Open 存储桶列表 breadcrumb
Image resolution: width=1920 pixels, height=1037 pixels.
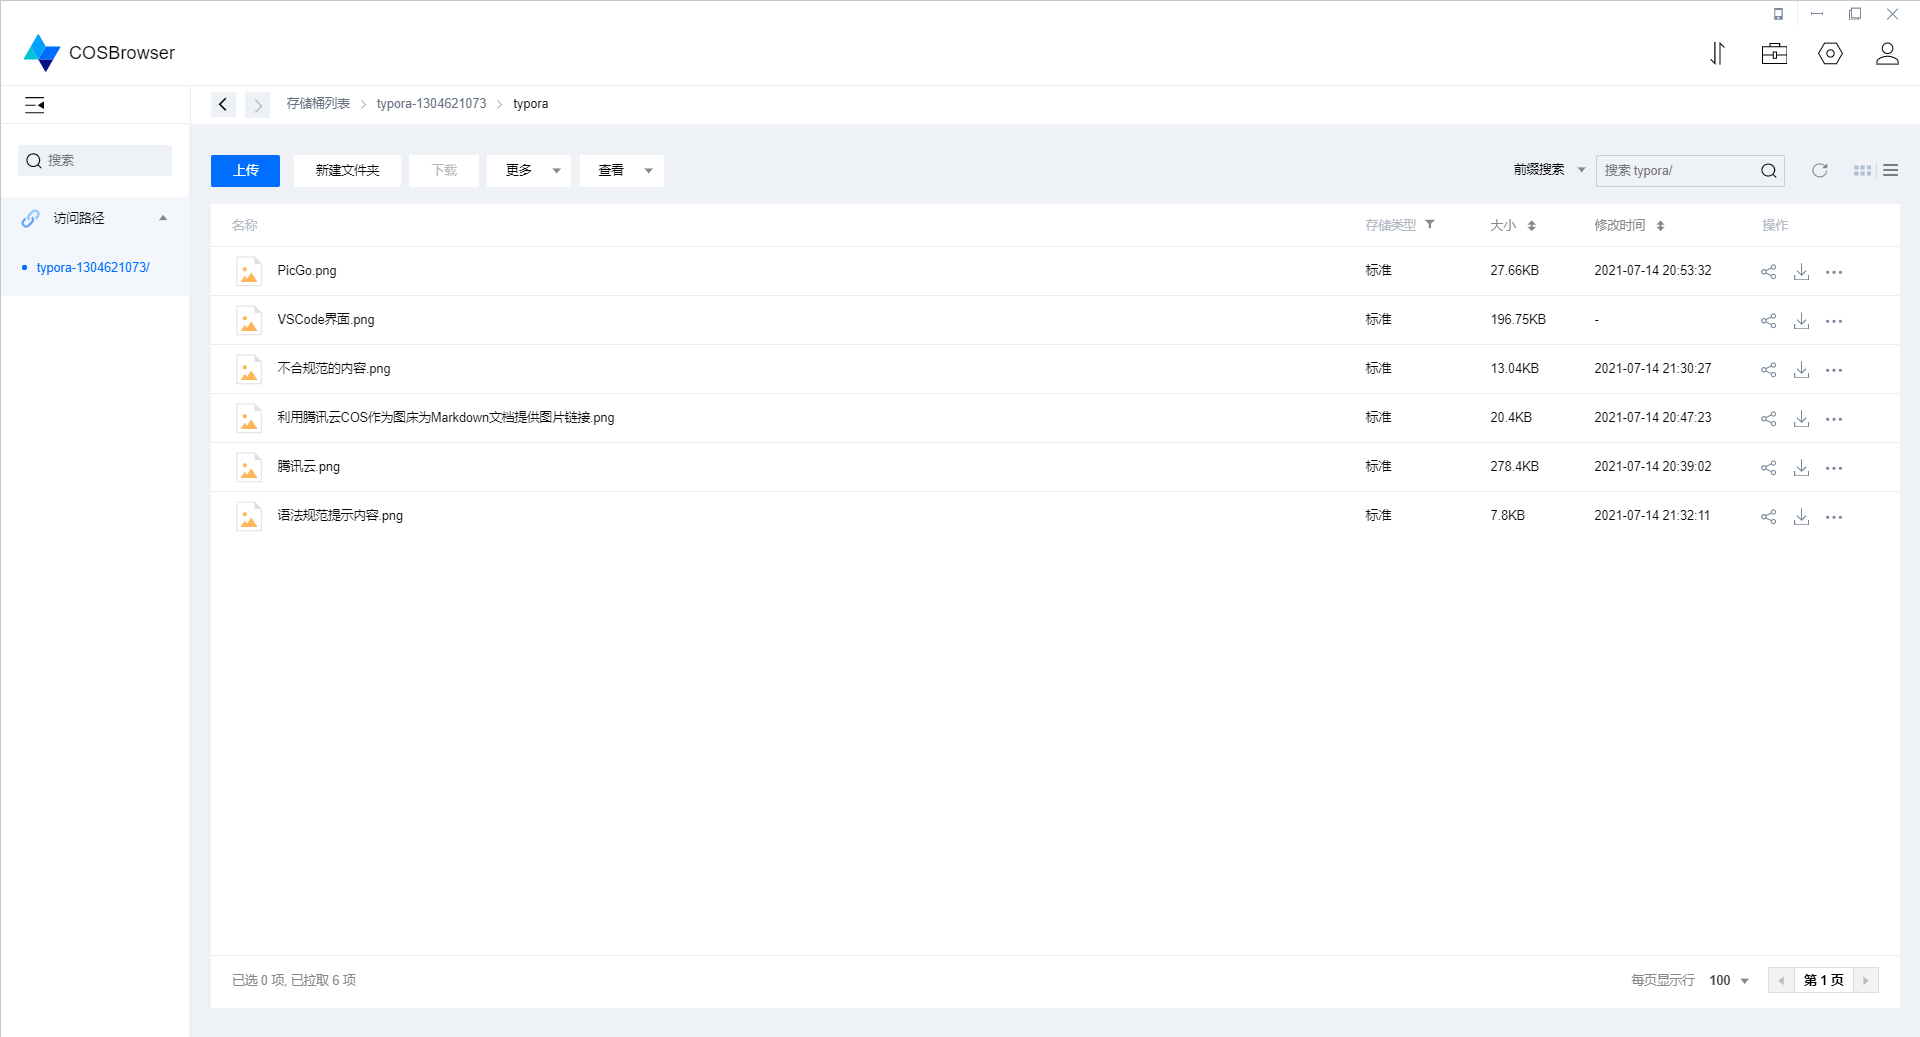(318, 104)
